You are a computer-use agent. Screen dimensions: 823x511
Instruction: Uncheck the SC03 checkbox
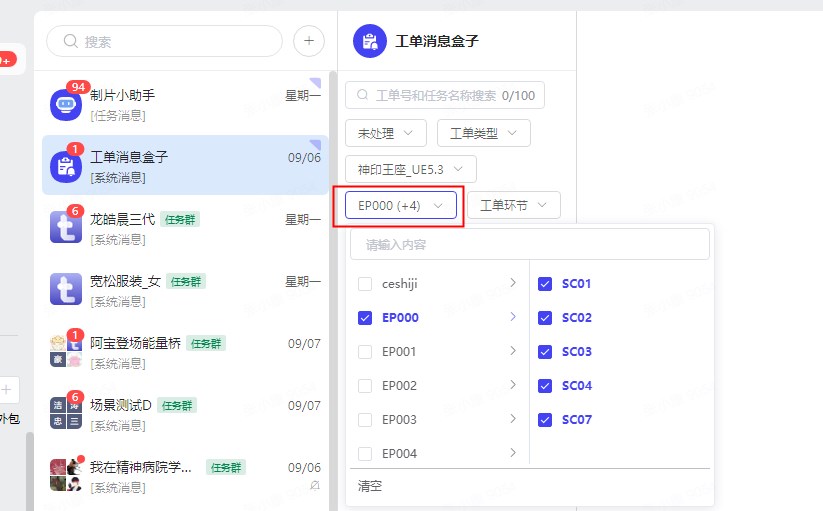[545, 352]
